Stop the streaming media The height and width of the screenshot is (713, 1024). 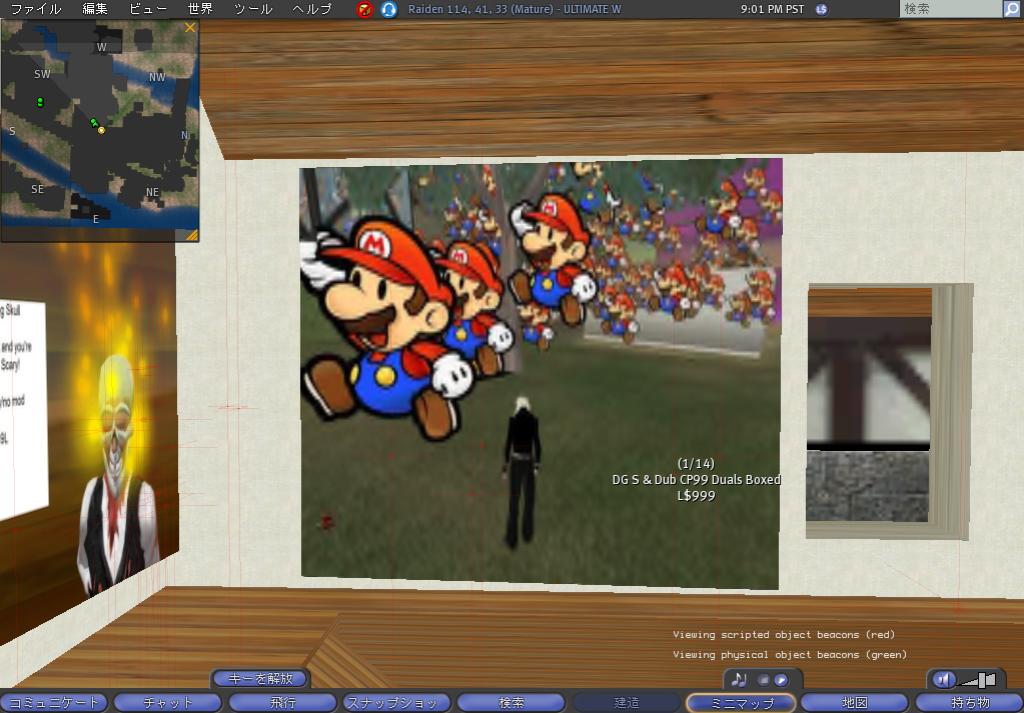click(763, 680)
